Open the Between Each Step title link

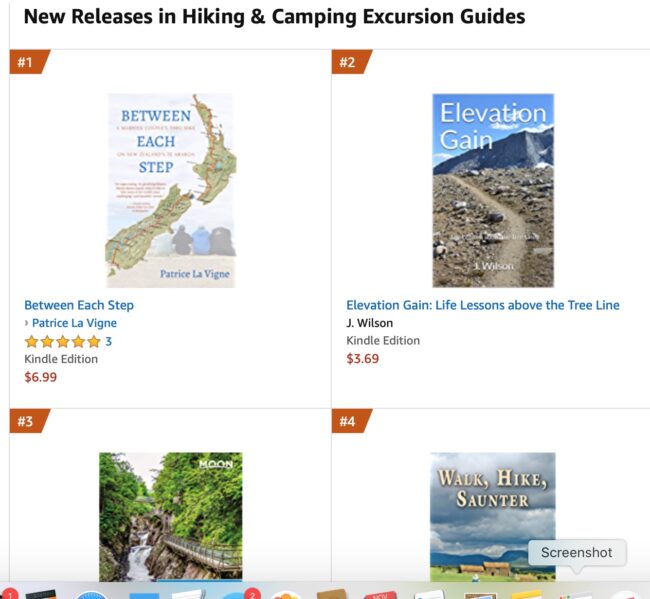coord(79,305)
